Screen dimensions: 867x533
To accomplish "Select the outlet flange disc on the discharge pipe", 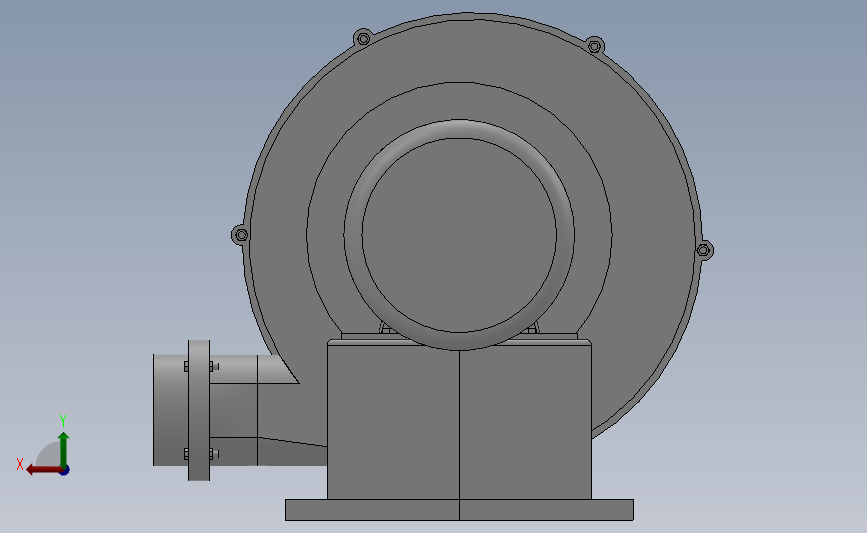I will coord(199,410).
